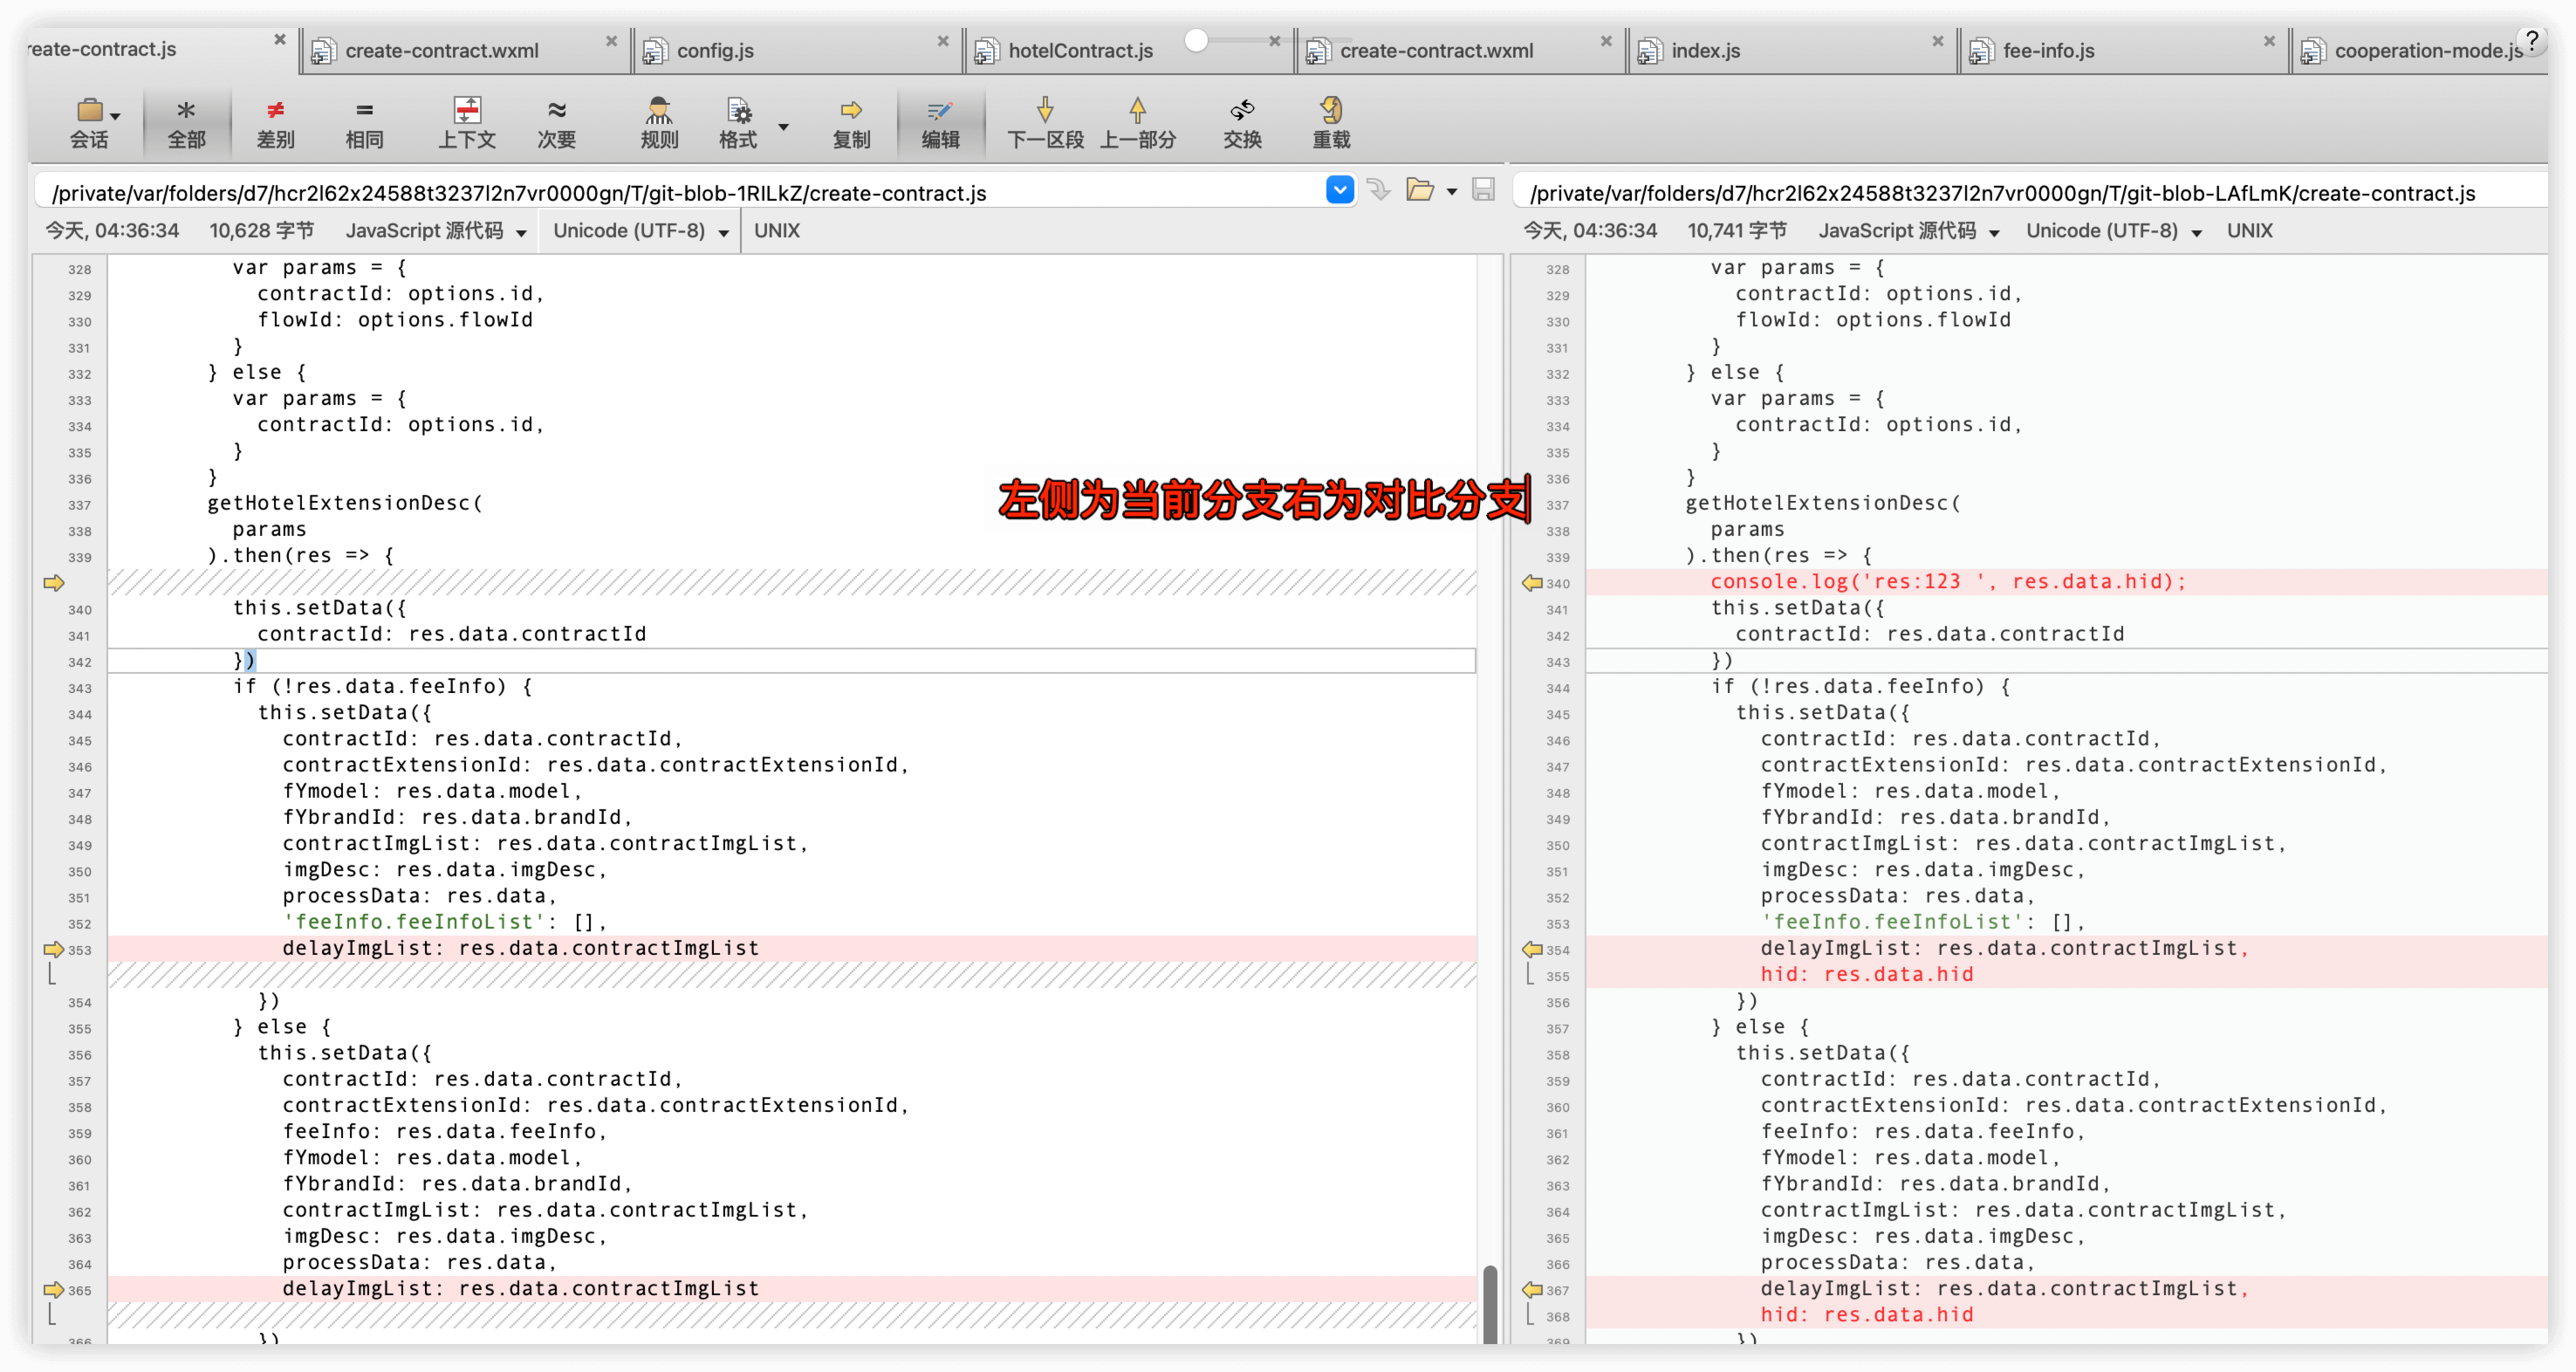Open left pane Unicode (UTF-8) encoding dropdown

click(x=641, y=231)
